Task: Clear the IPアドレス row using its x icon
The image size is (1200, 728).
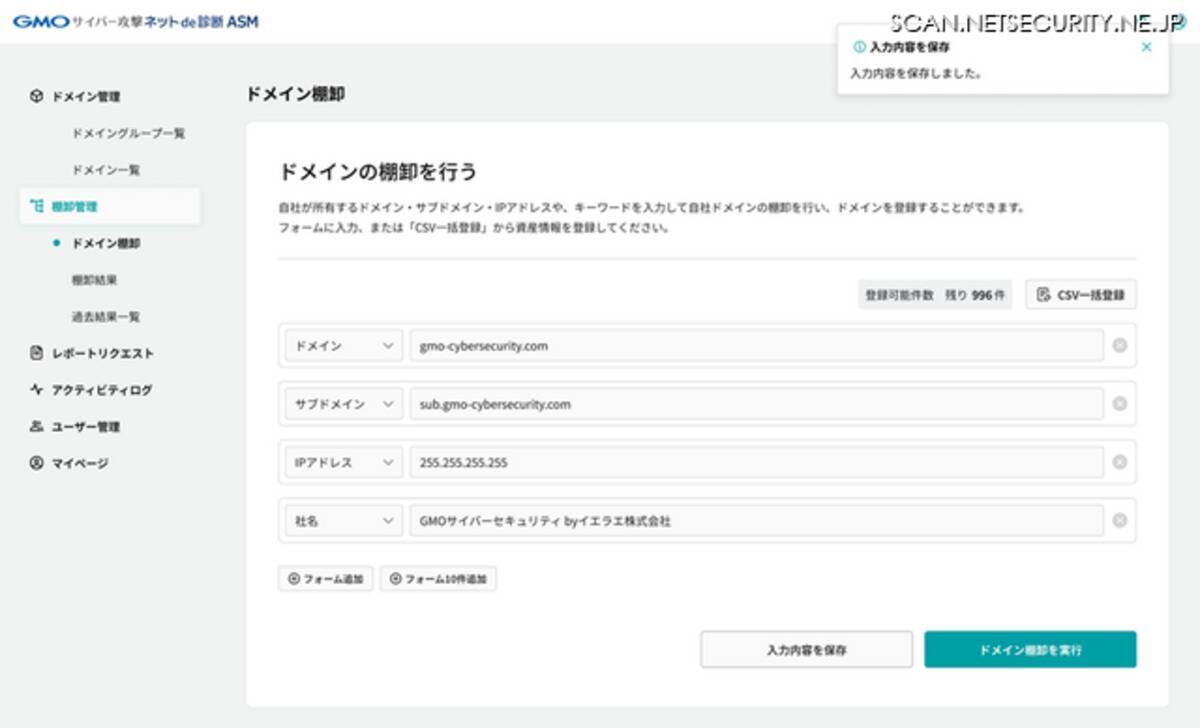Action: pos(1118,462)
